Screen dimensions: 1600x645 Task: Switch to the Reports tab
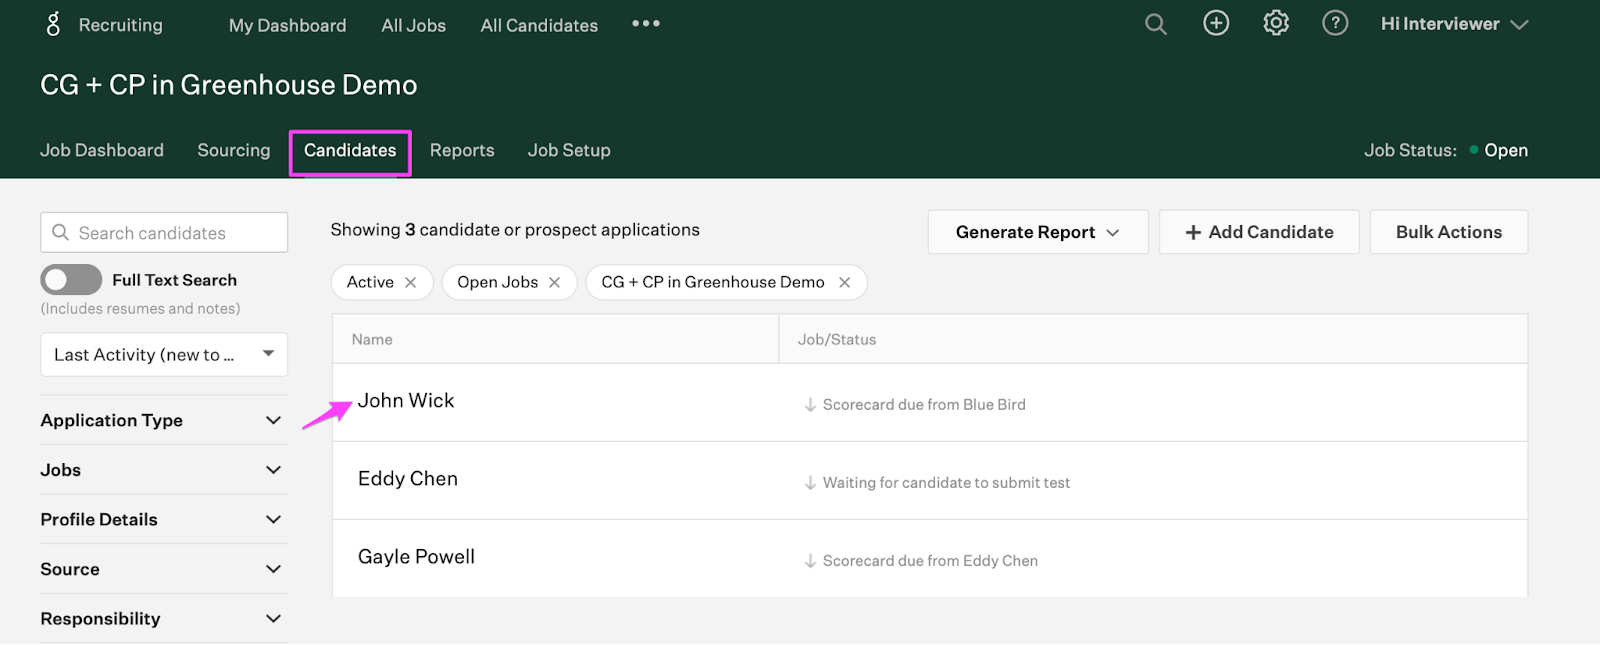pos(462,150)
